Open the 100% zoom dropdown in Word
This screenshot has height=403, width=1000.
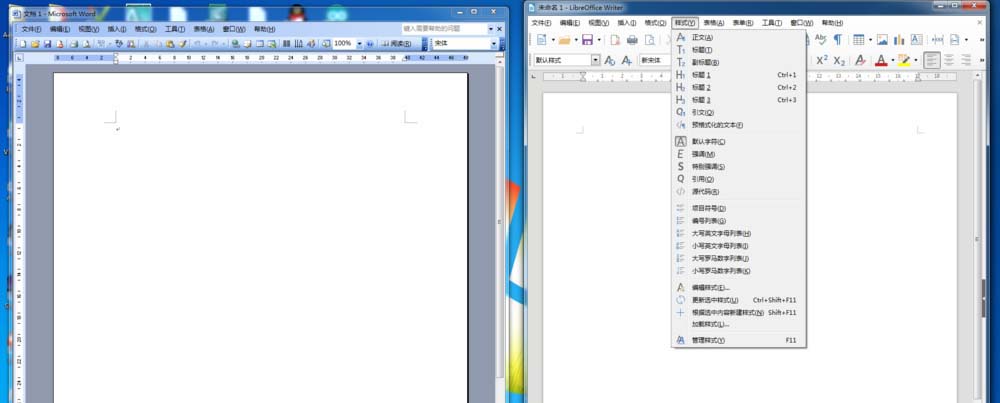pyautogui.click(x=358, y=44)
